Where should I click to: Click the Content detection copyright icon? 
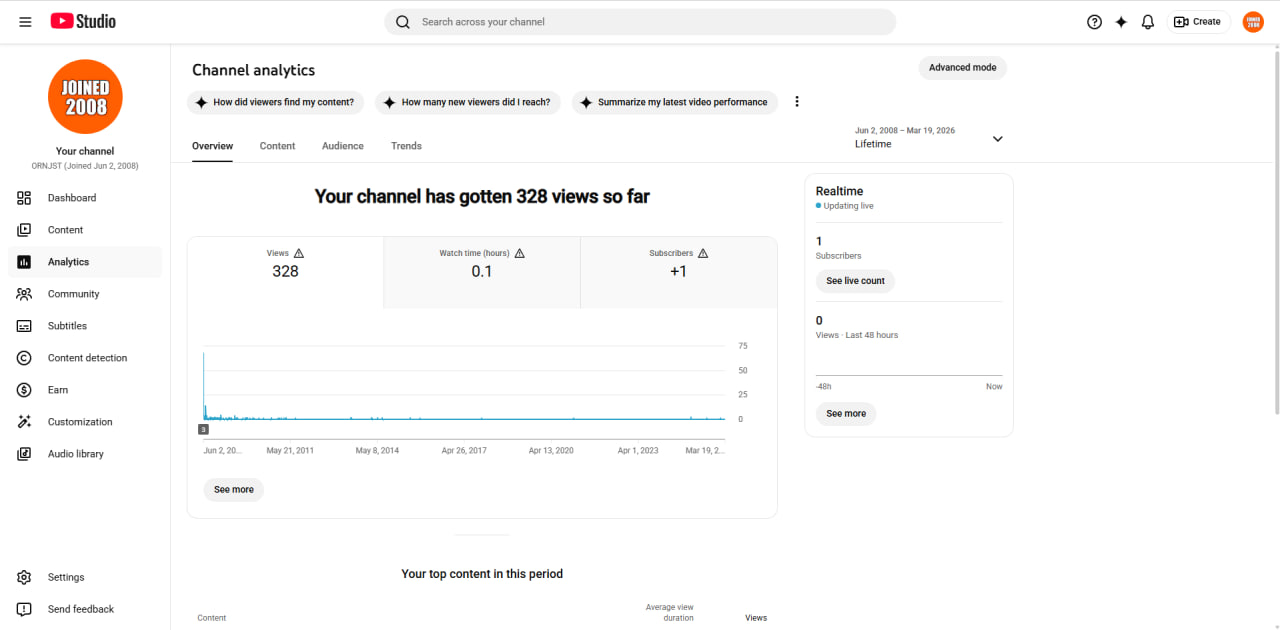coord(25,358)
